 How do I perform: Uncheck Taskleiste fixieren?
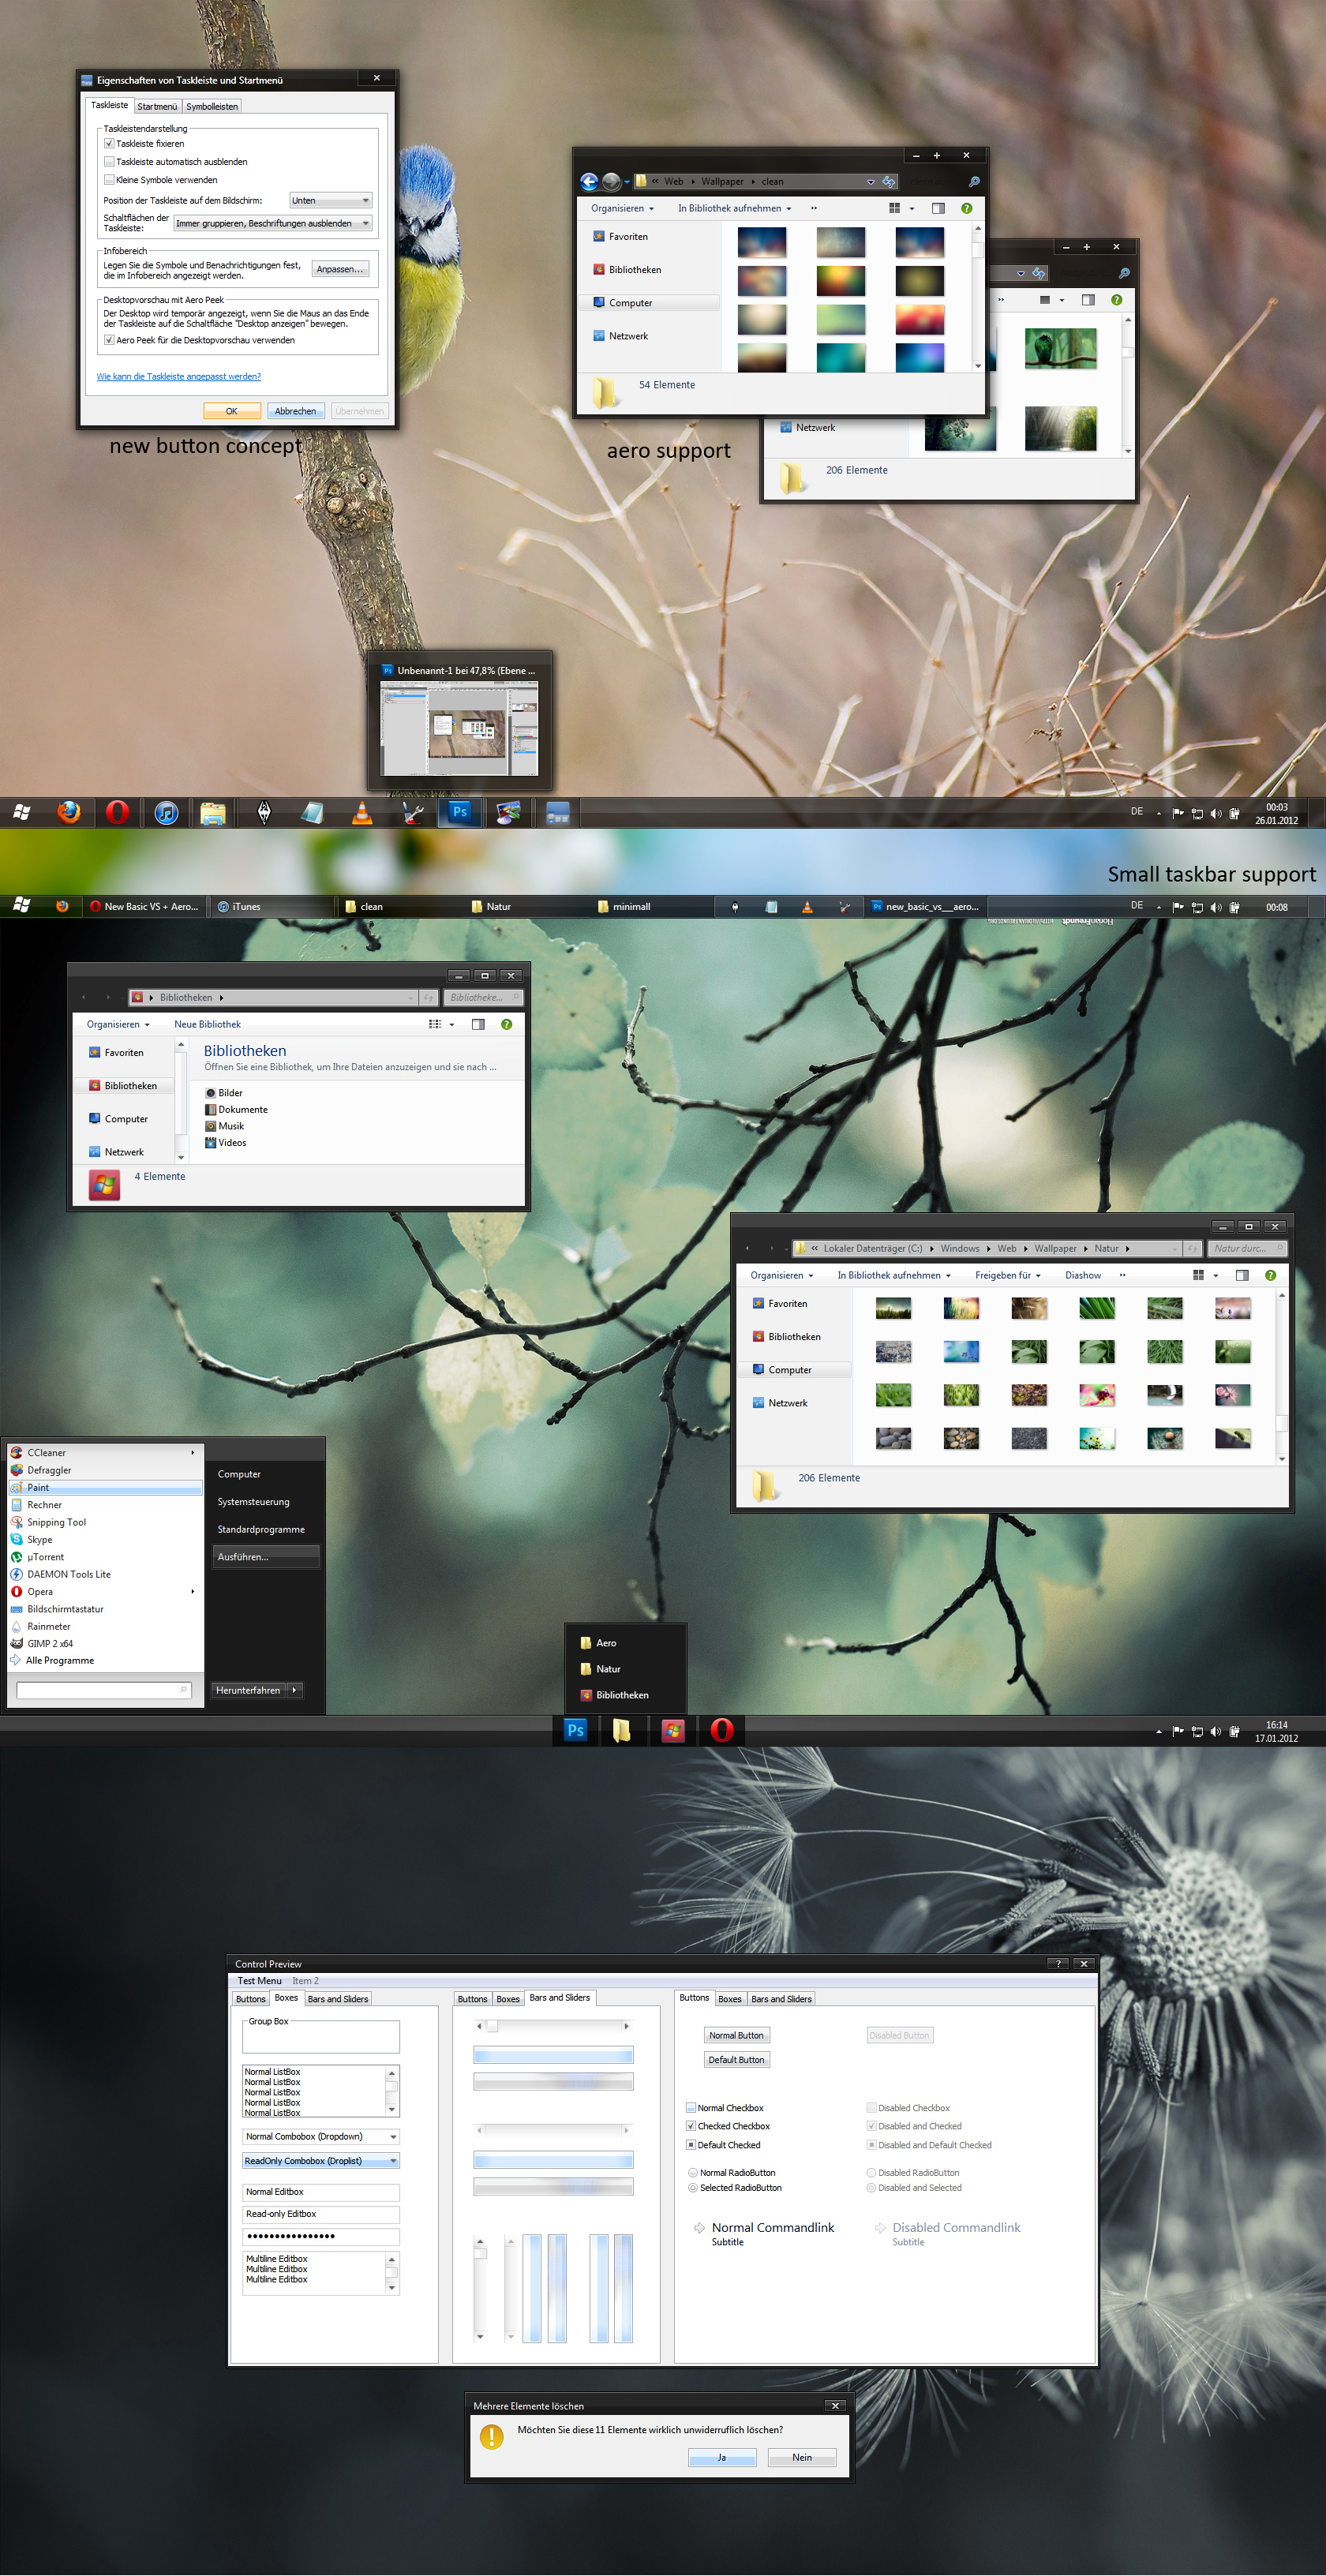(x=109, y=143)
